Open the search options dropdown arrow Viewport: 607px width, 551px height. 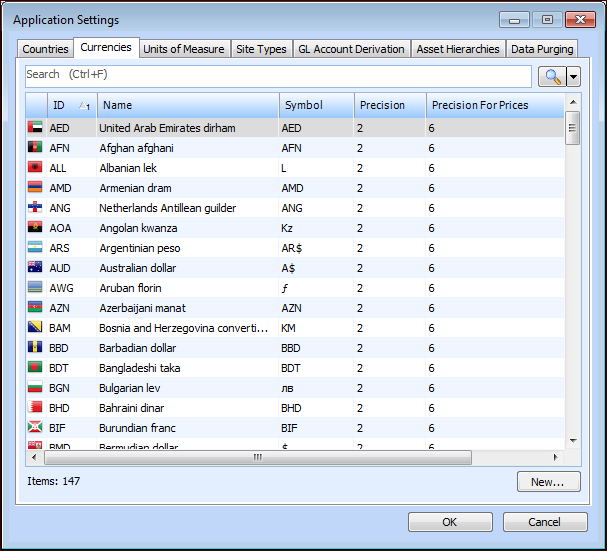[x=573, y=76]
